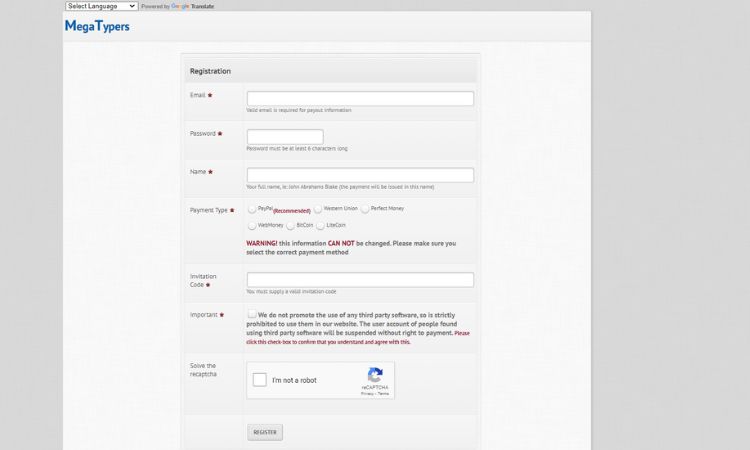Viewport: 750px width, 450px height.
Task: Click the 'Valid email is required' hint text
Action: (299, 110)
